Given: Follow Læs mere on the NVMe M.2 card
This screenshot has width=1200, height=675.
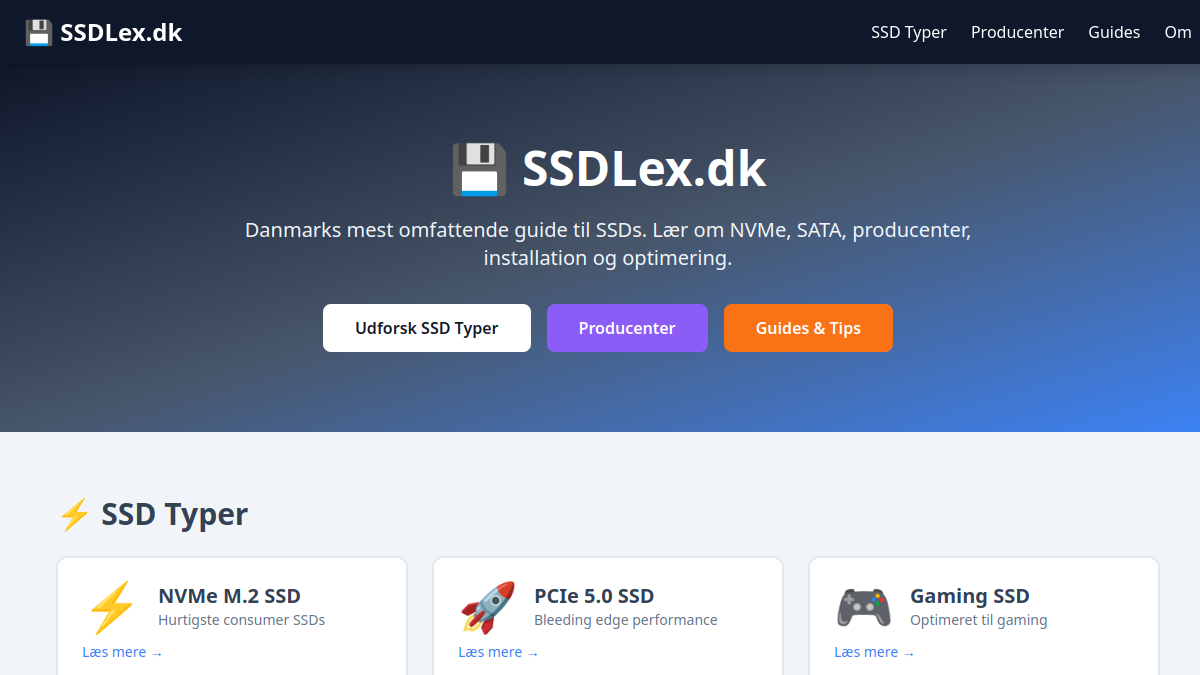Looking at the screenshot, I should point(122,651).
